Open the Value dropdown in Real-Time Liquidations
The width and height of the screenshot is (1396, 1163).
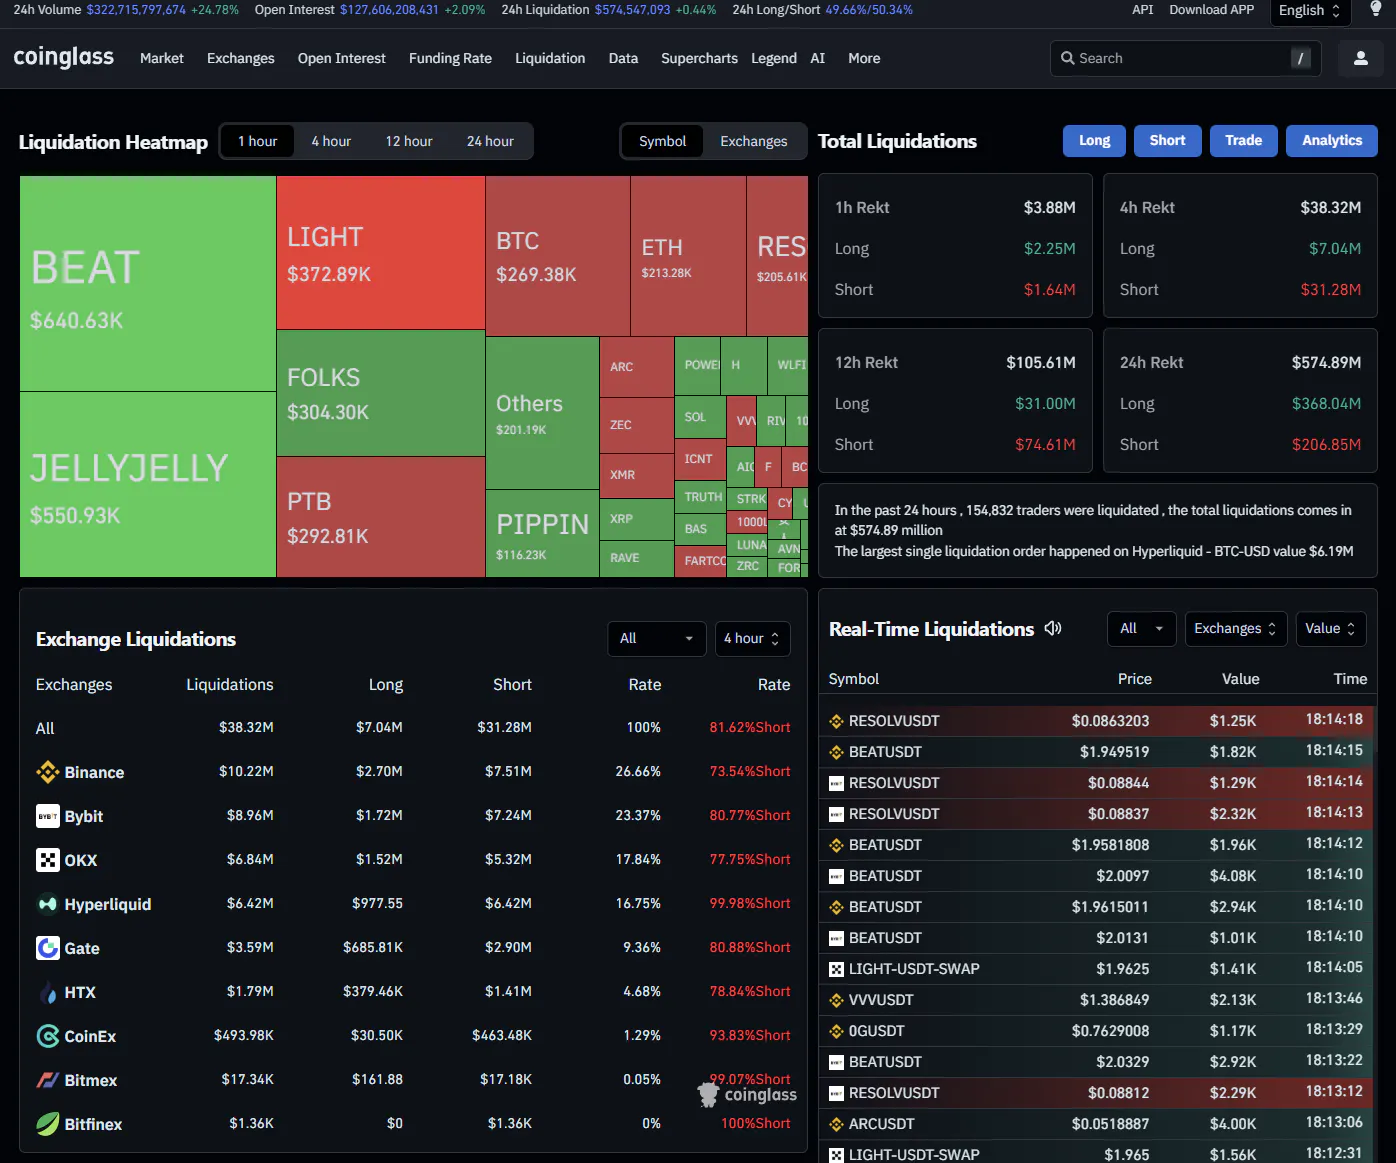(1330, 629)
